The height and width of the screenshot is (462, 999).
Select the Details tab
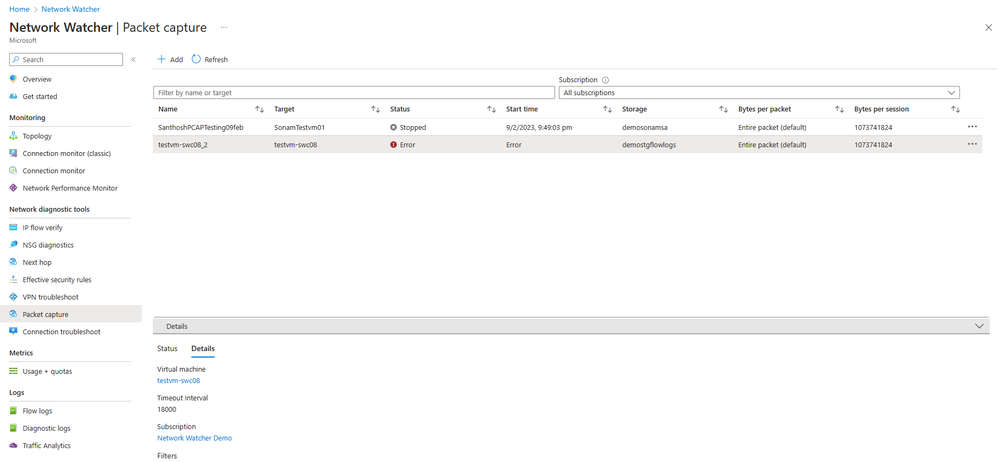[x=203, y=349]
